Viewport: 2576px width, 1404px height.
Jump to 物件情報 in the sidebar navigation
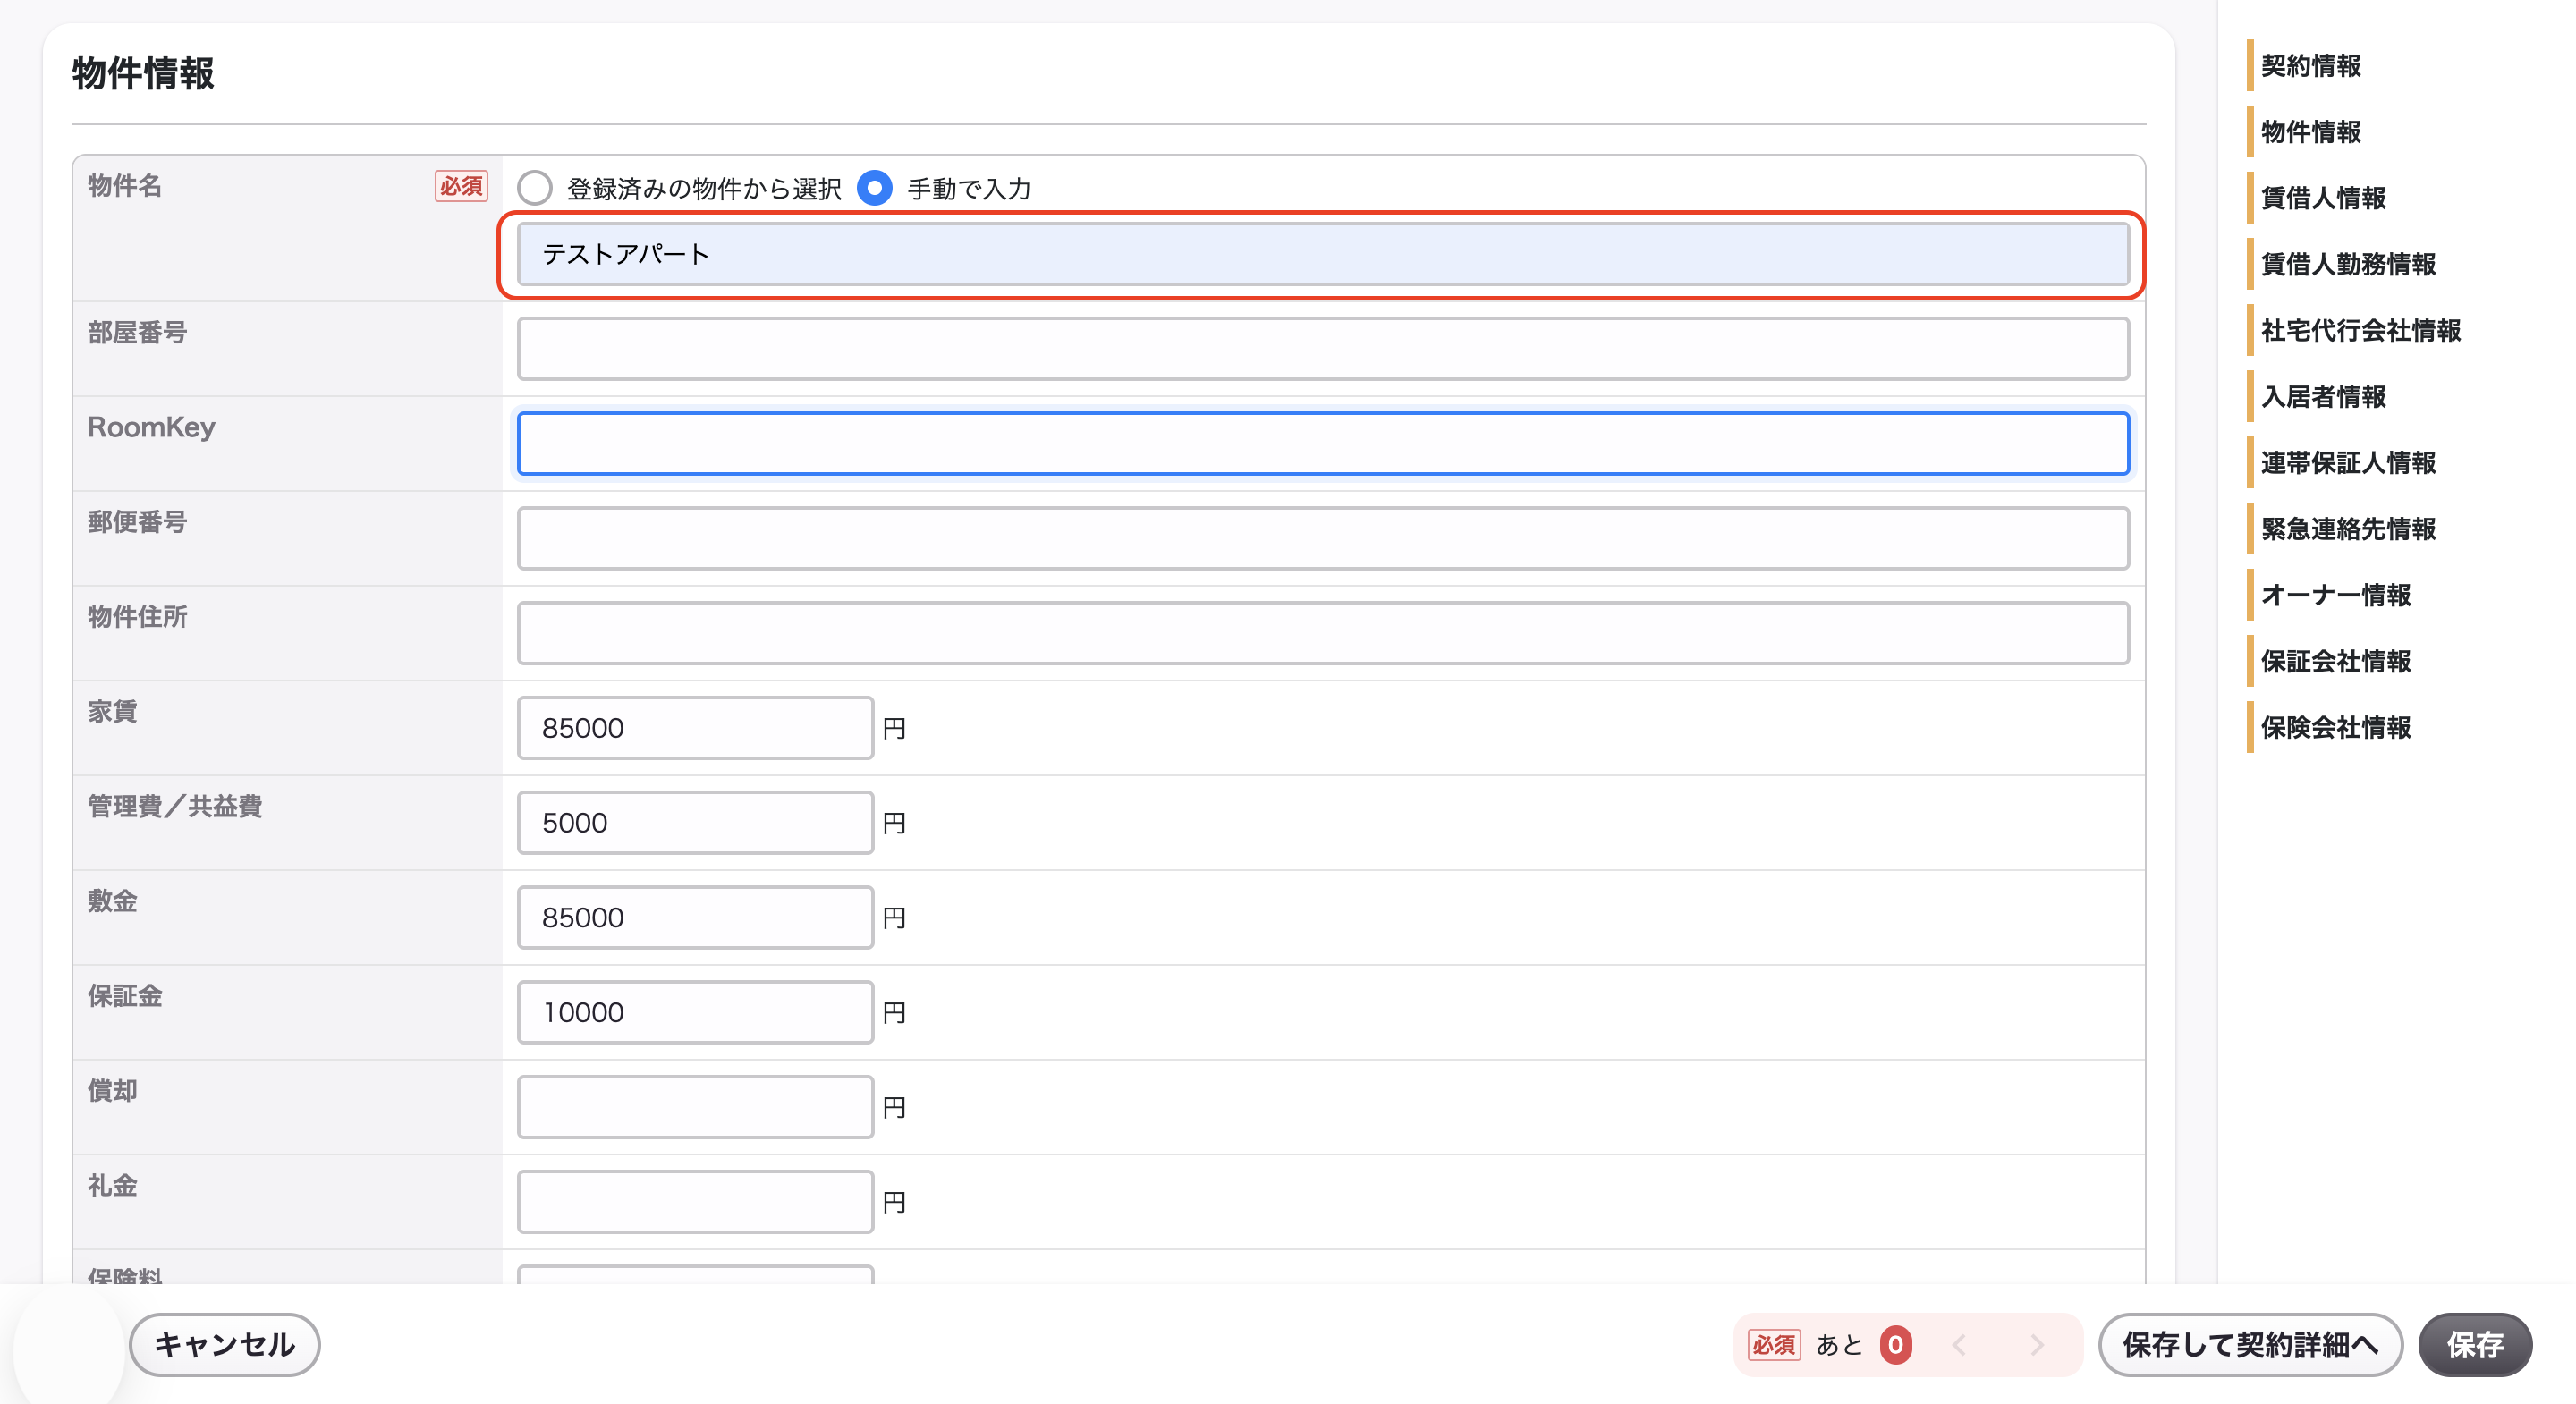(2310, 132)
